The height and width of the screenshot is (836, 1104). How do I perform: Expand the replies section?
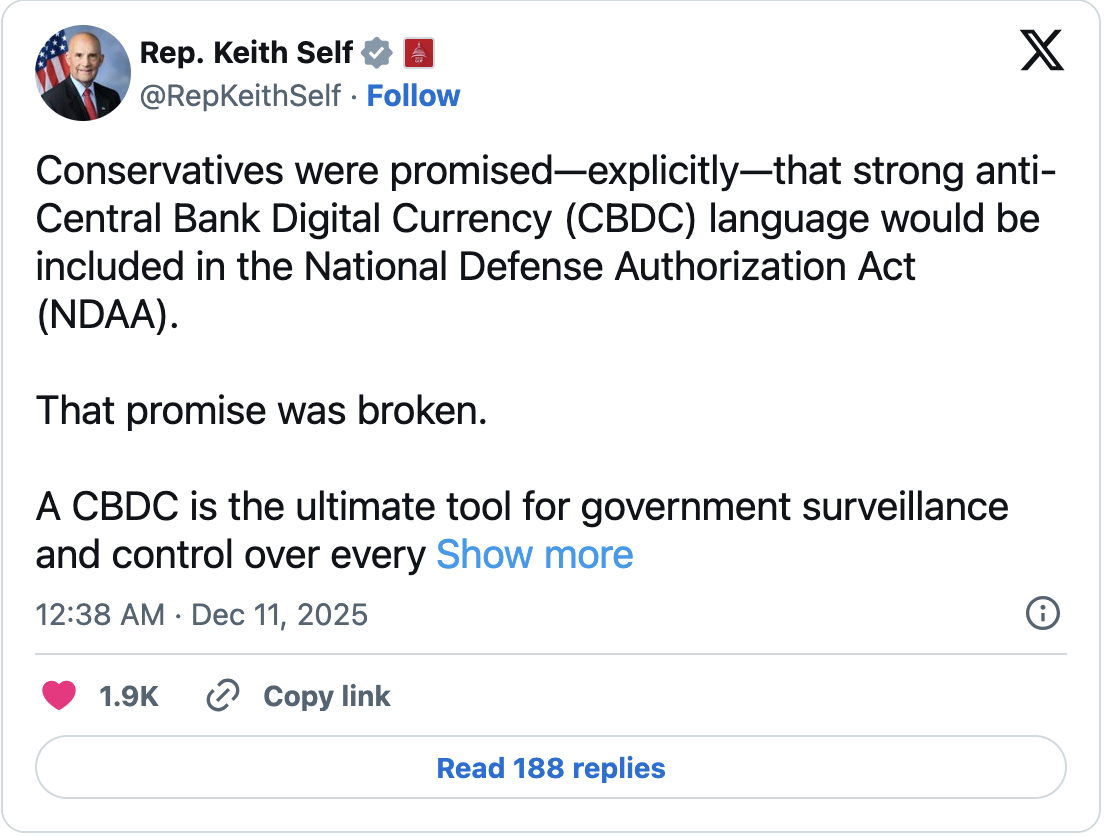550,767
